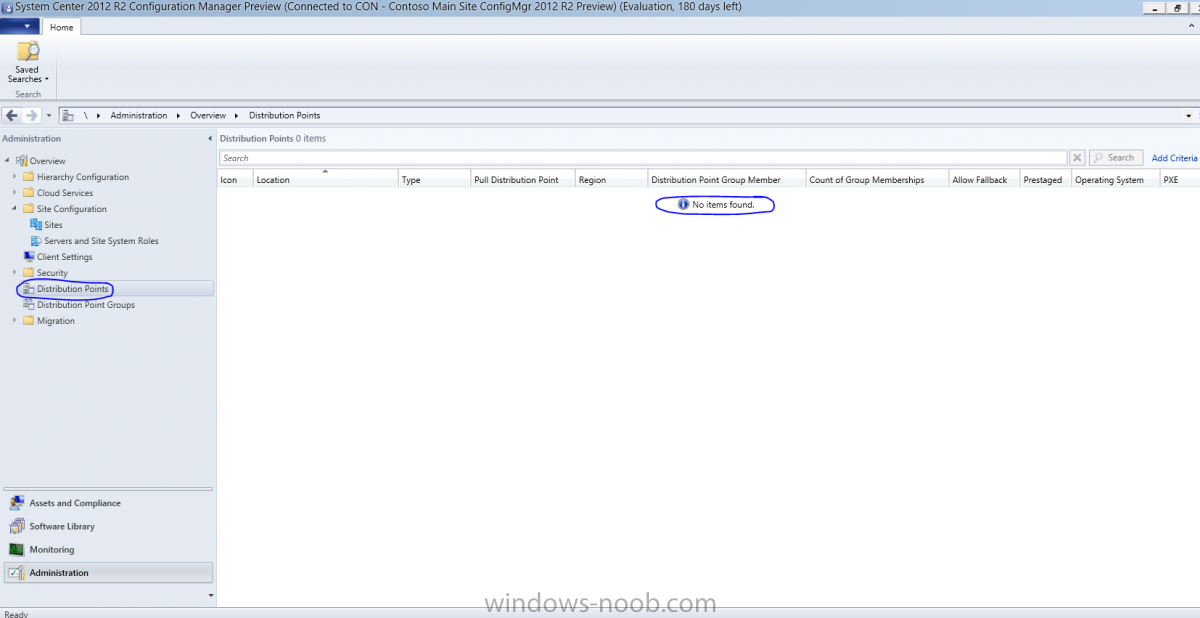Collapse the Overview tree node
1200x618 pixels.
7,161
